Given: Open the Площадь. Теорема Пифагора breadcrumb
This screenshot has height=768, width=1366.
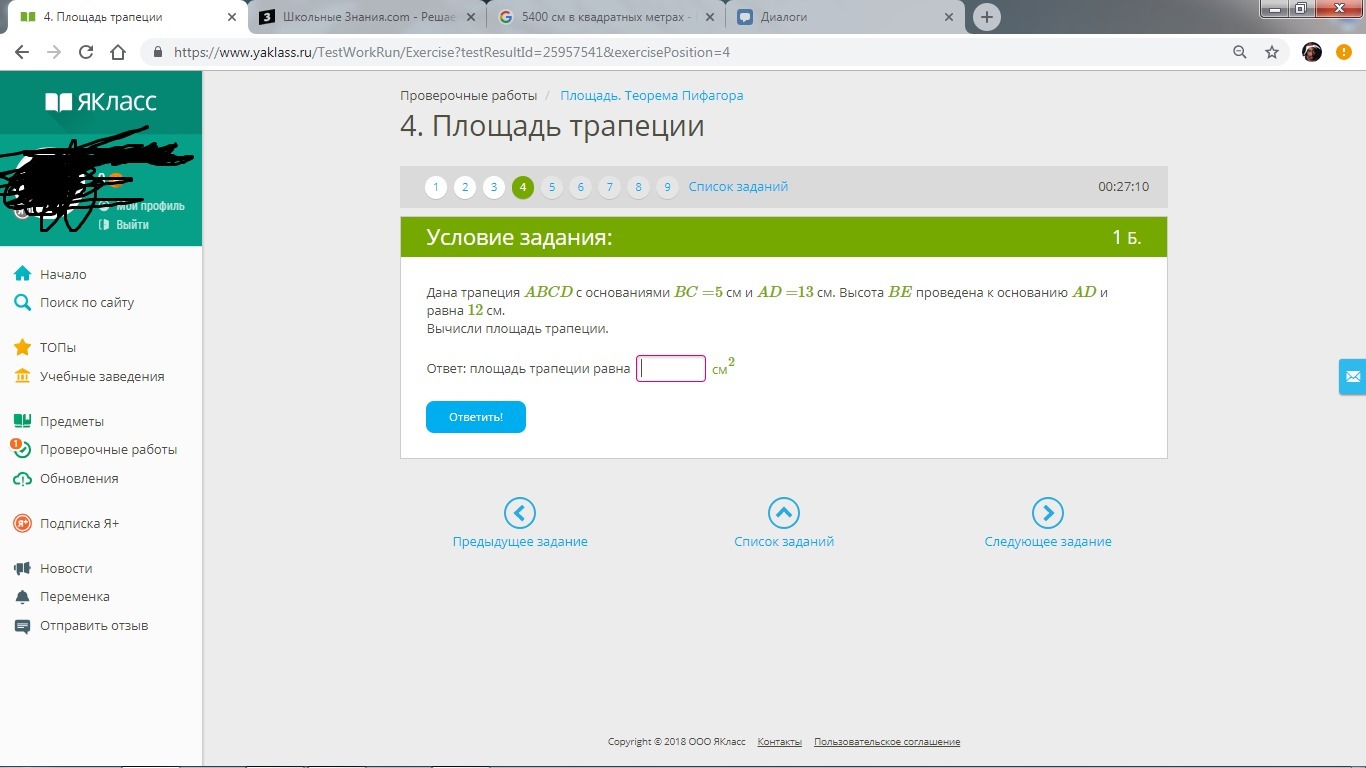Looking at the screenshot, I should tap(652, 96).
